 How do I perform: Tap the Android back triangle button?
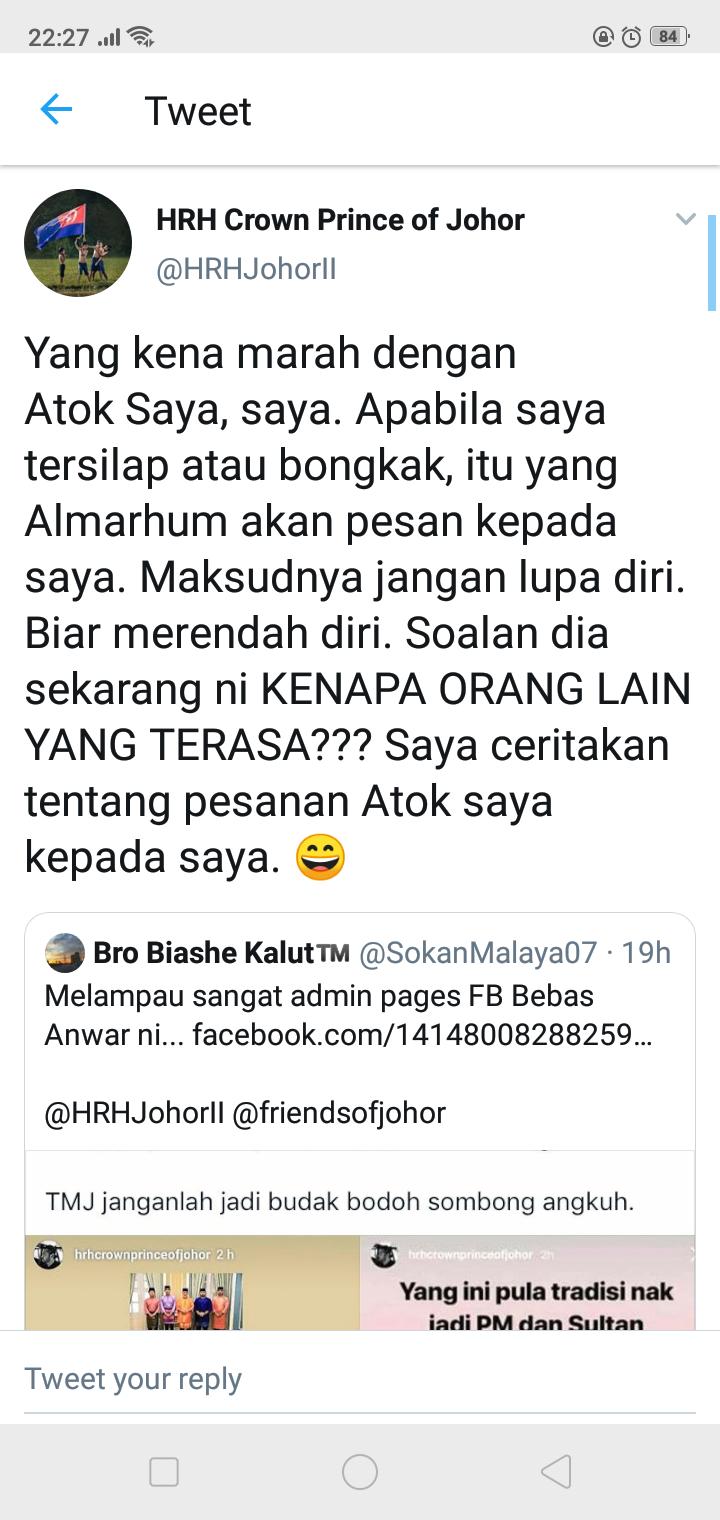click(556, 1471)
